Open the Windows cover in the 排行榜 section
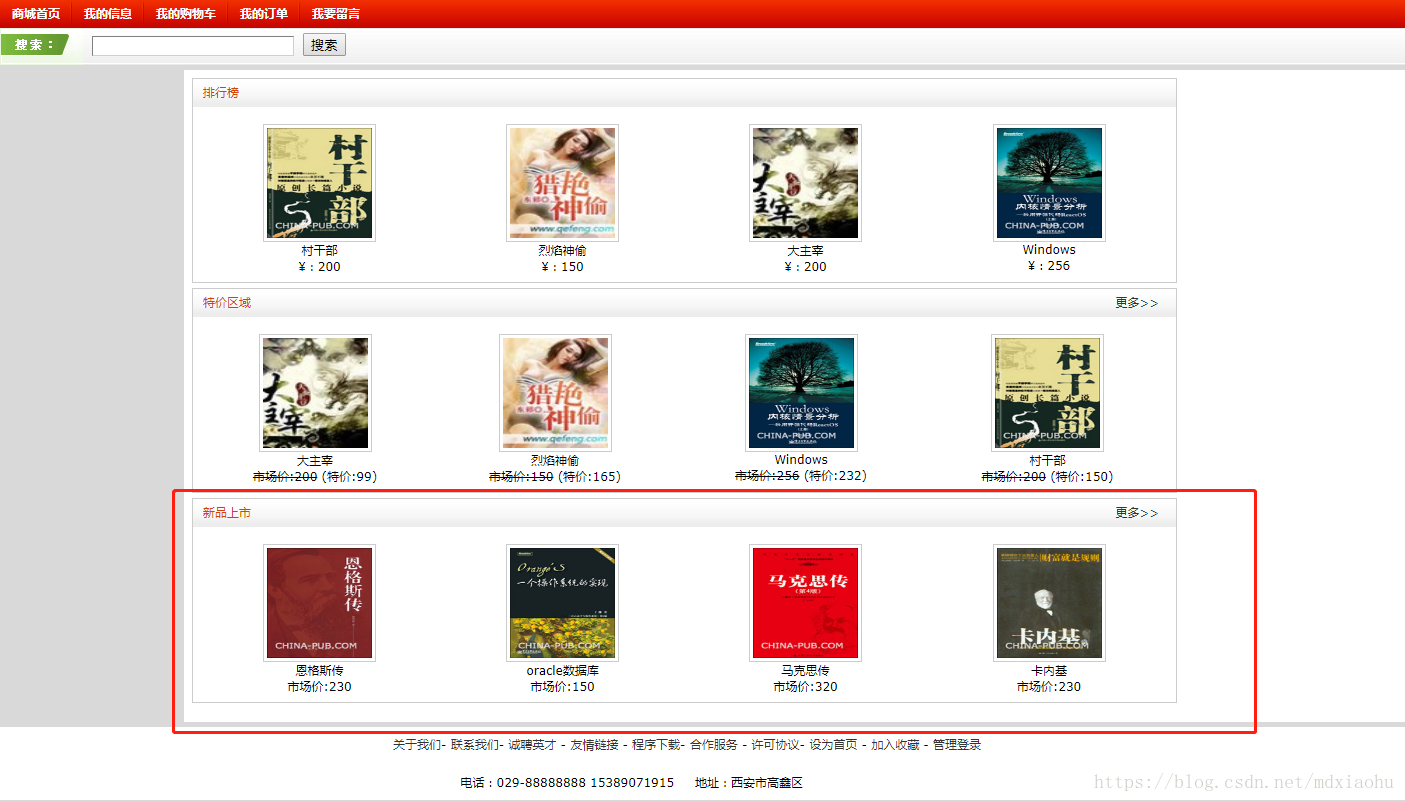Image resolution: width=1405 pixels, height=802 pixels. tap(1049, 183)
